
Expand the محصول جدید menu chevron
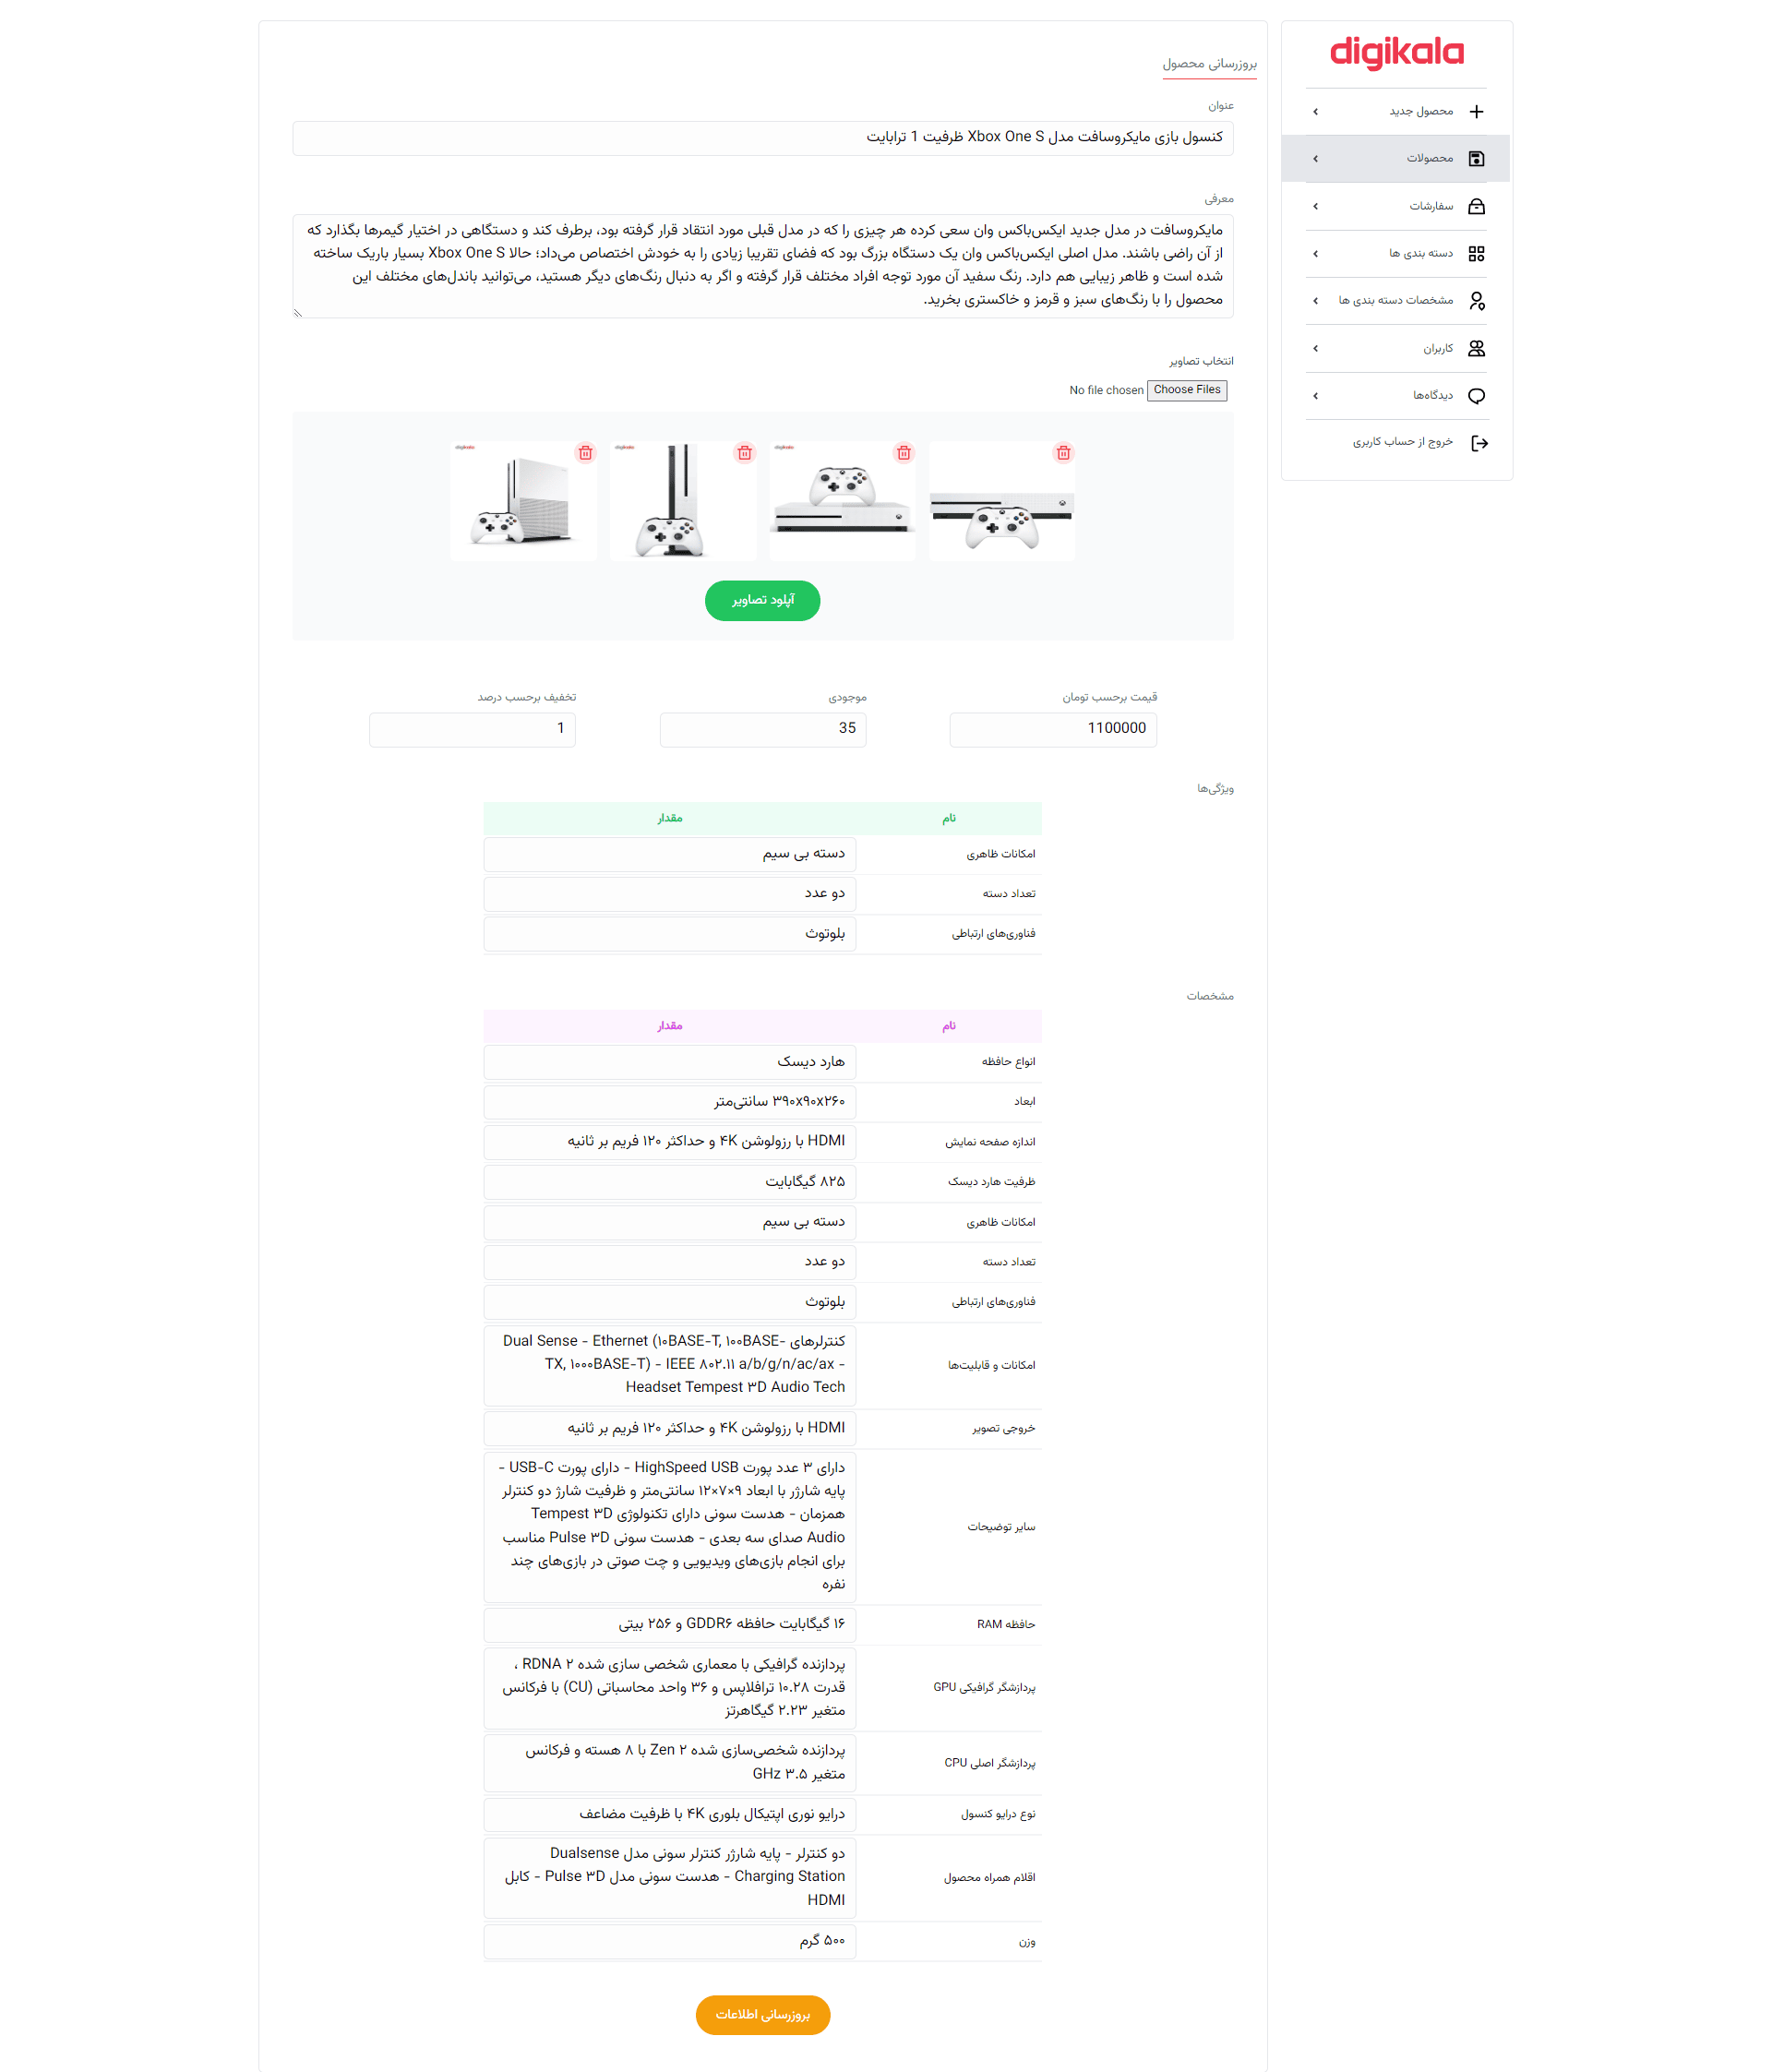point(1315,111)
